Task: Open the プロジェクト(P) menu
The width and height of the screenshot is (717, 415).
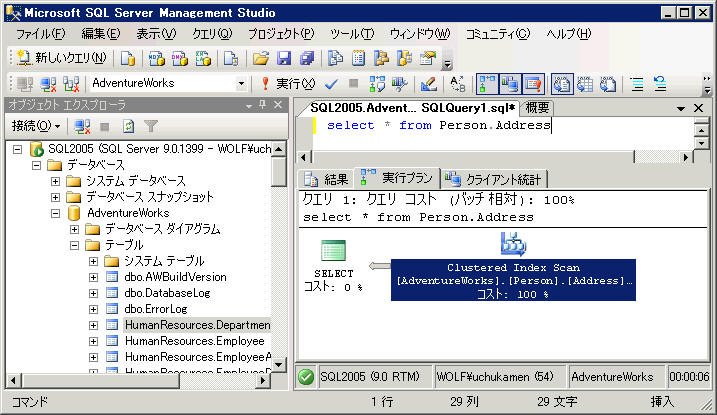Action: click(281, 34)
